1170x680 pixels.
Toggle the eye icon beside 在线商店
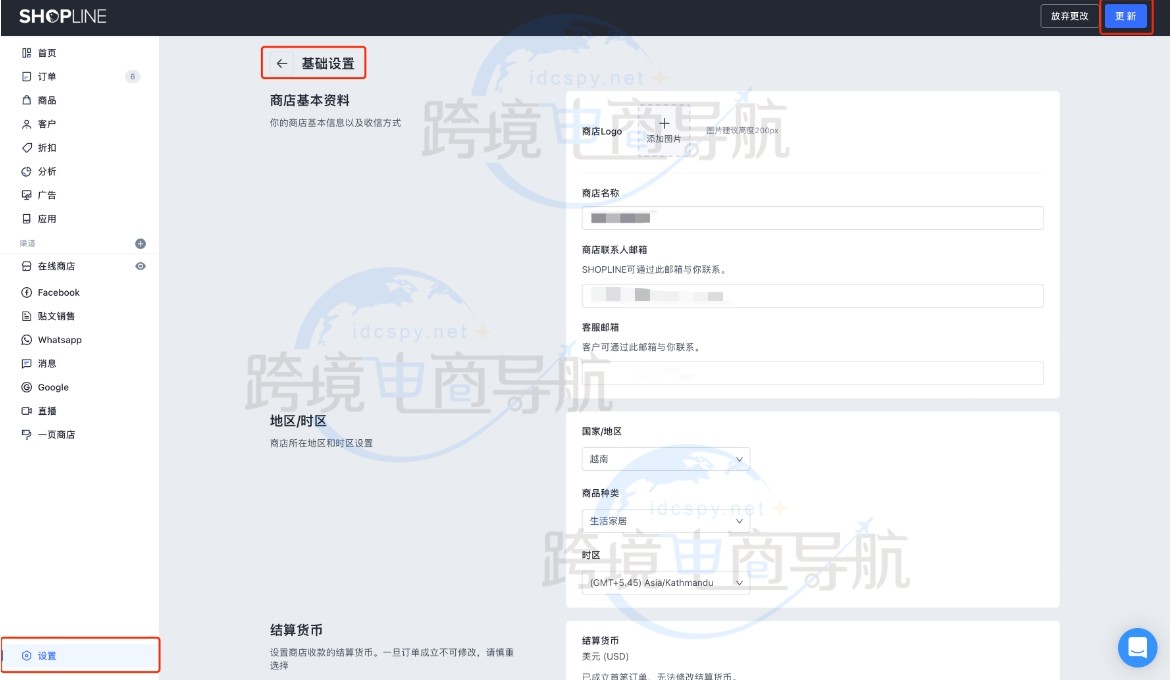141,266
